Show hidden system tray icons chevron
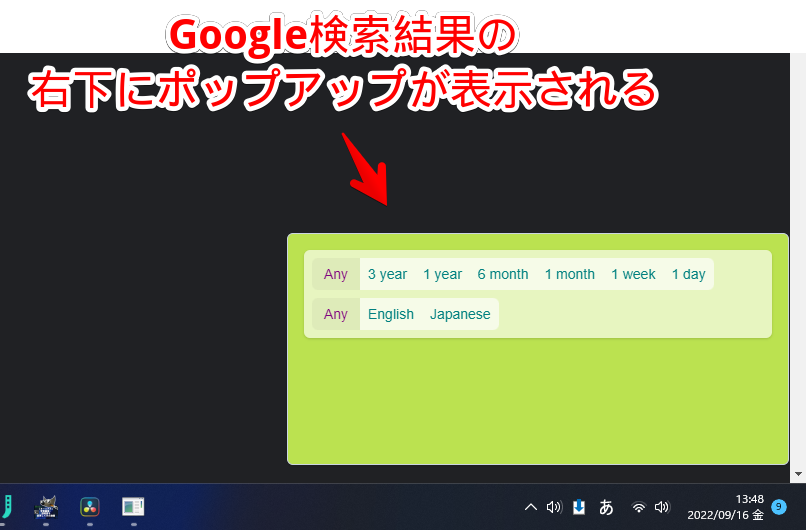The width and height of the screenshot is (806, 530). coord(531,507)
